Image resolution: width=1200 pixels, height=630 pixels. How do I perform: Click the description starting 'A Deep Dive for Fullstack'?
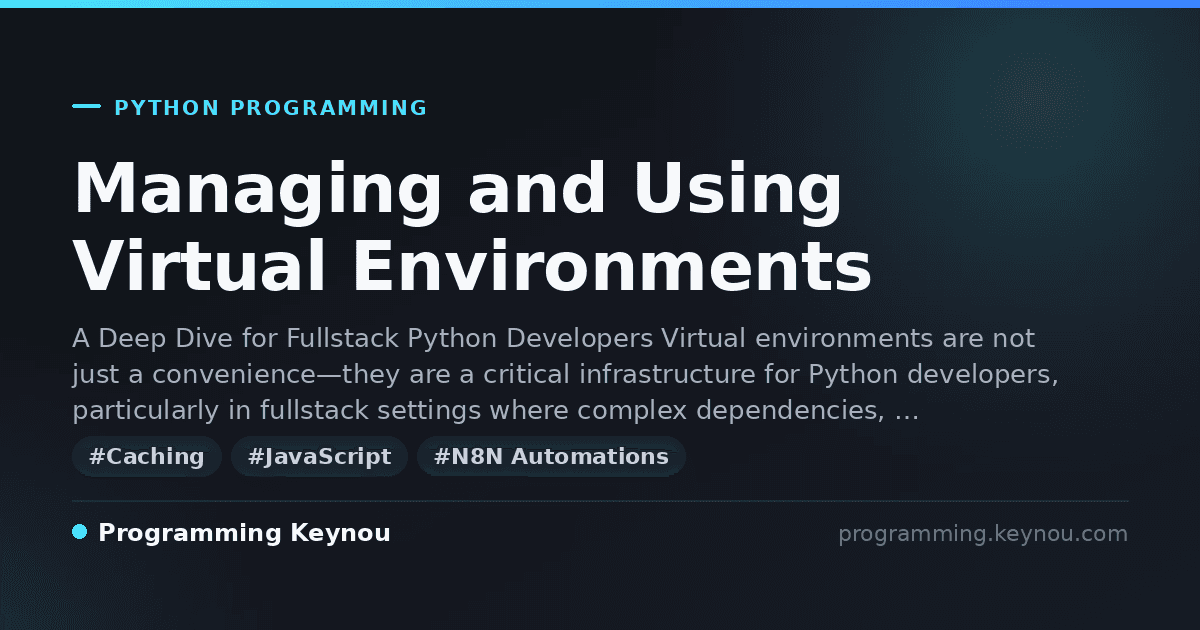[565, 374]
